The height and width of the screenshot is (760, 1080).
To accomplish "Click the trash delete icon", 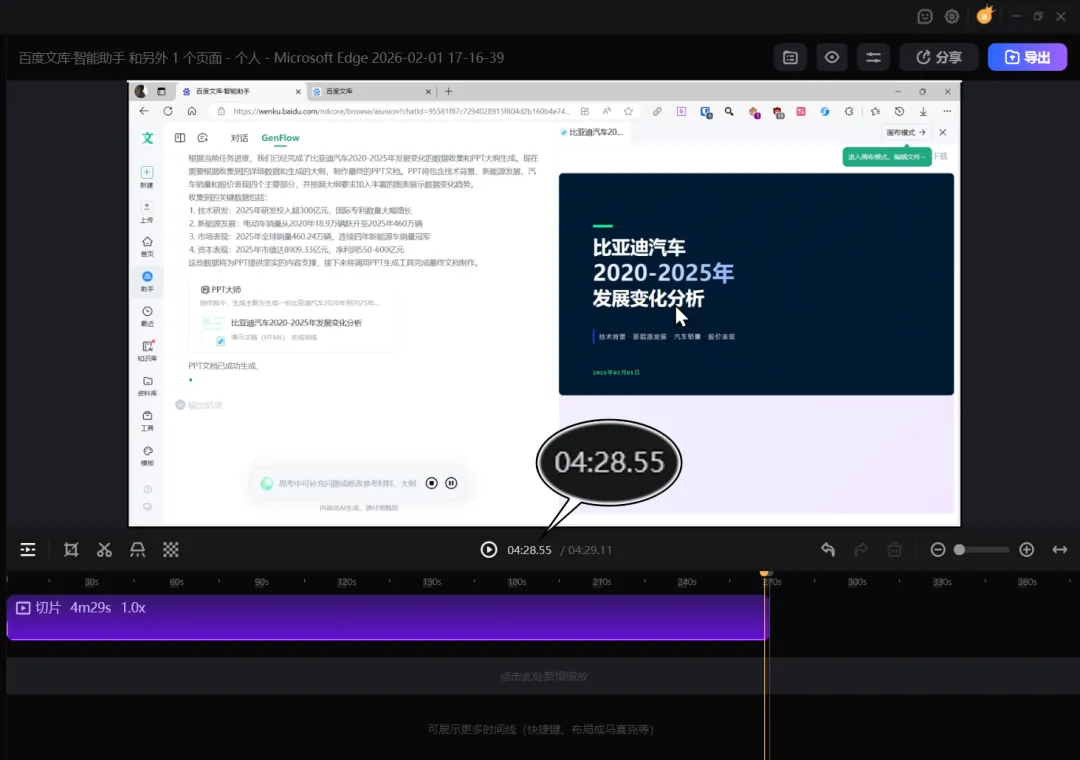I will pyautogui.click(x=895, y=549).
